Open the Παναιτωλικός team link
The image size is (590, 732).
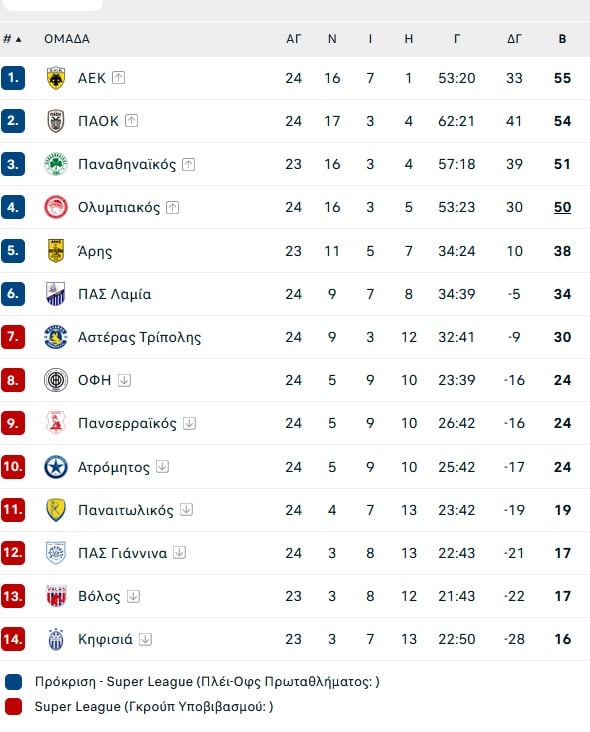[x=126, y=510]
